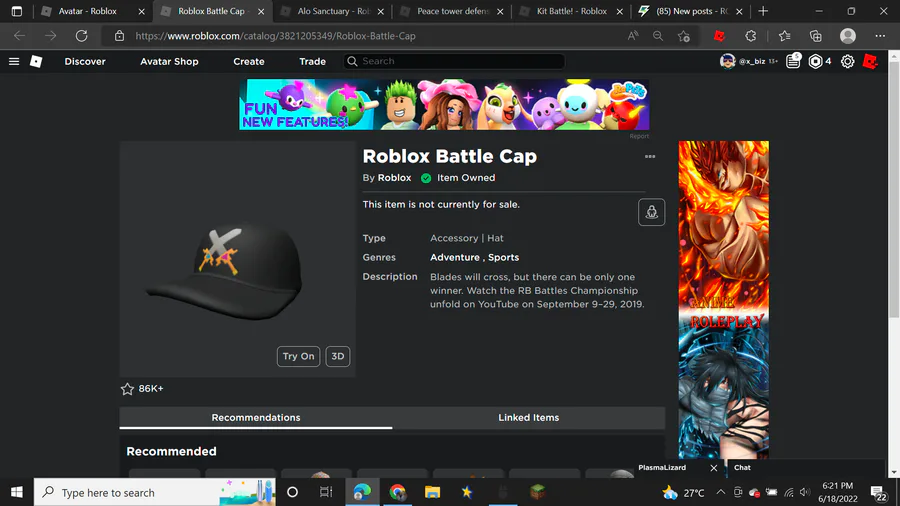Click the red Roblox extension icon in navbar

point(870,61)
